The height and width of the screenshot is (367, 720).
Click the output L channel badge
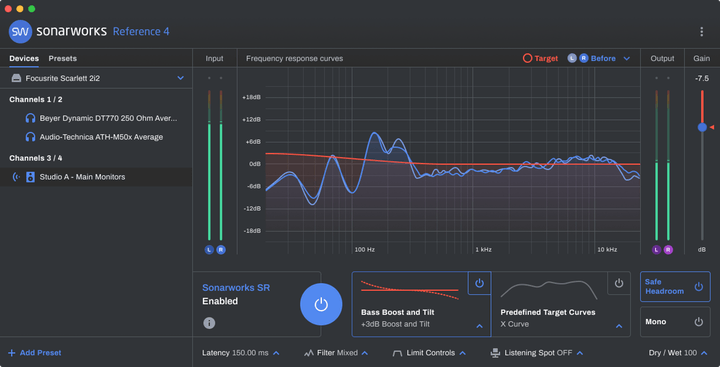tap(656, 250)
